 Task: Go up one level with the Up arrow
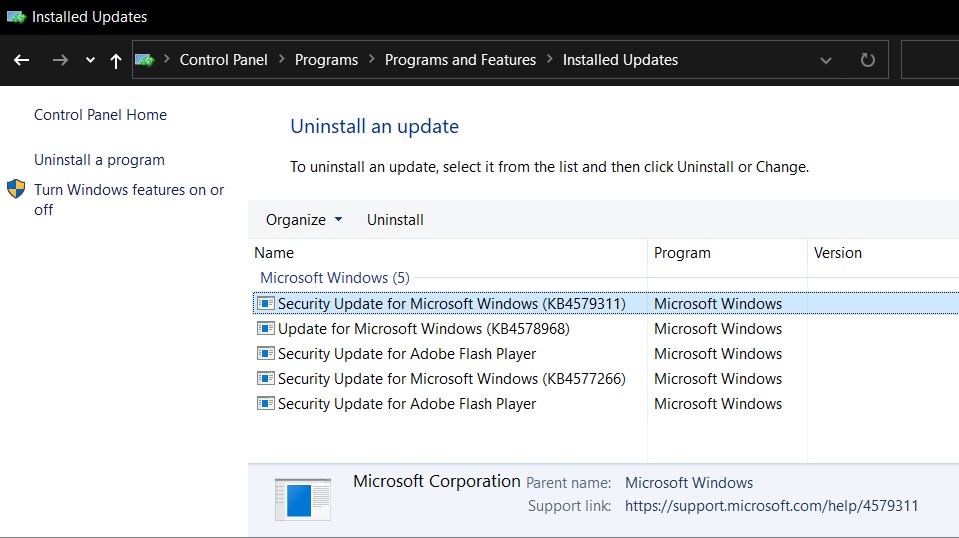tap(116, 60)
